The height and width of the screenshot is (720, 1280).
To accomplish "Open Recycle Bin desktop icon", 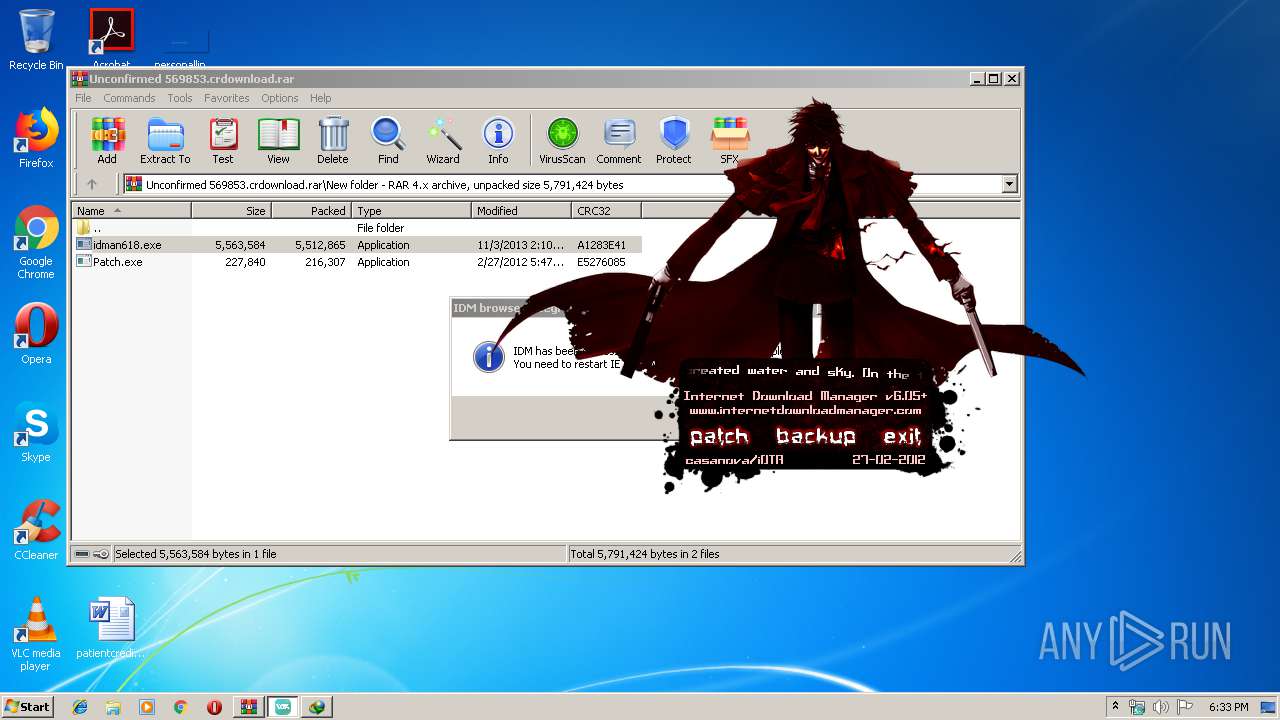I will tap(36, 40).
